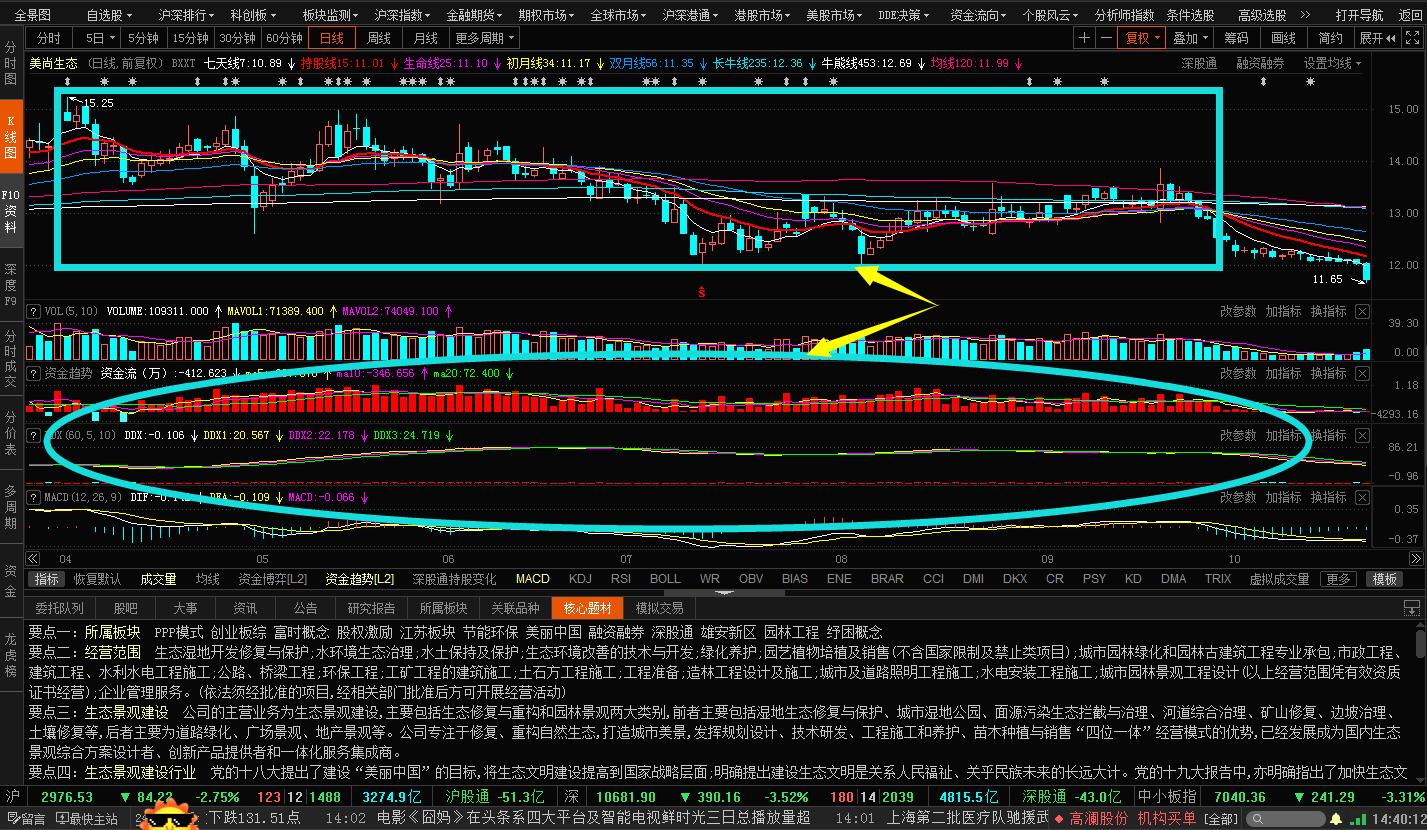Click 更多 to show more indicators
1427x830 pixels.
click(x=1336, y=579)
